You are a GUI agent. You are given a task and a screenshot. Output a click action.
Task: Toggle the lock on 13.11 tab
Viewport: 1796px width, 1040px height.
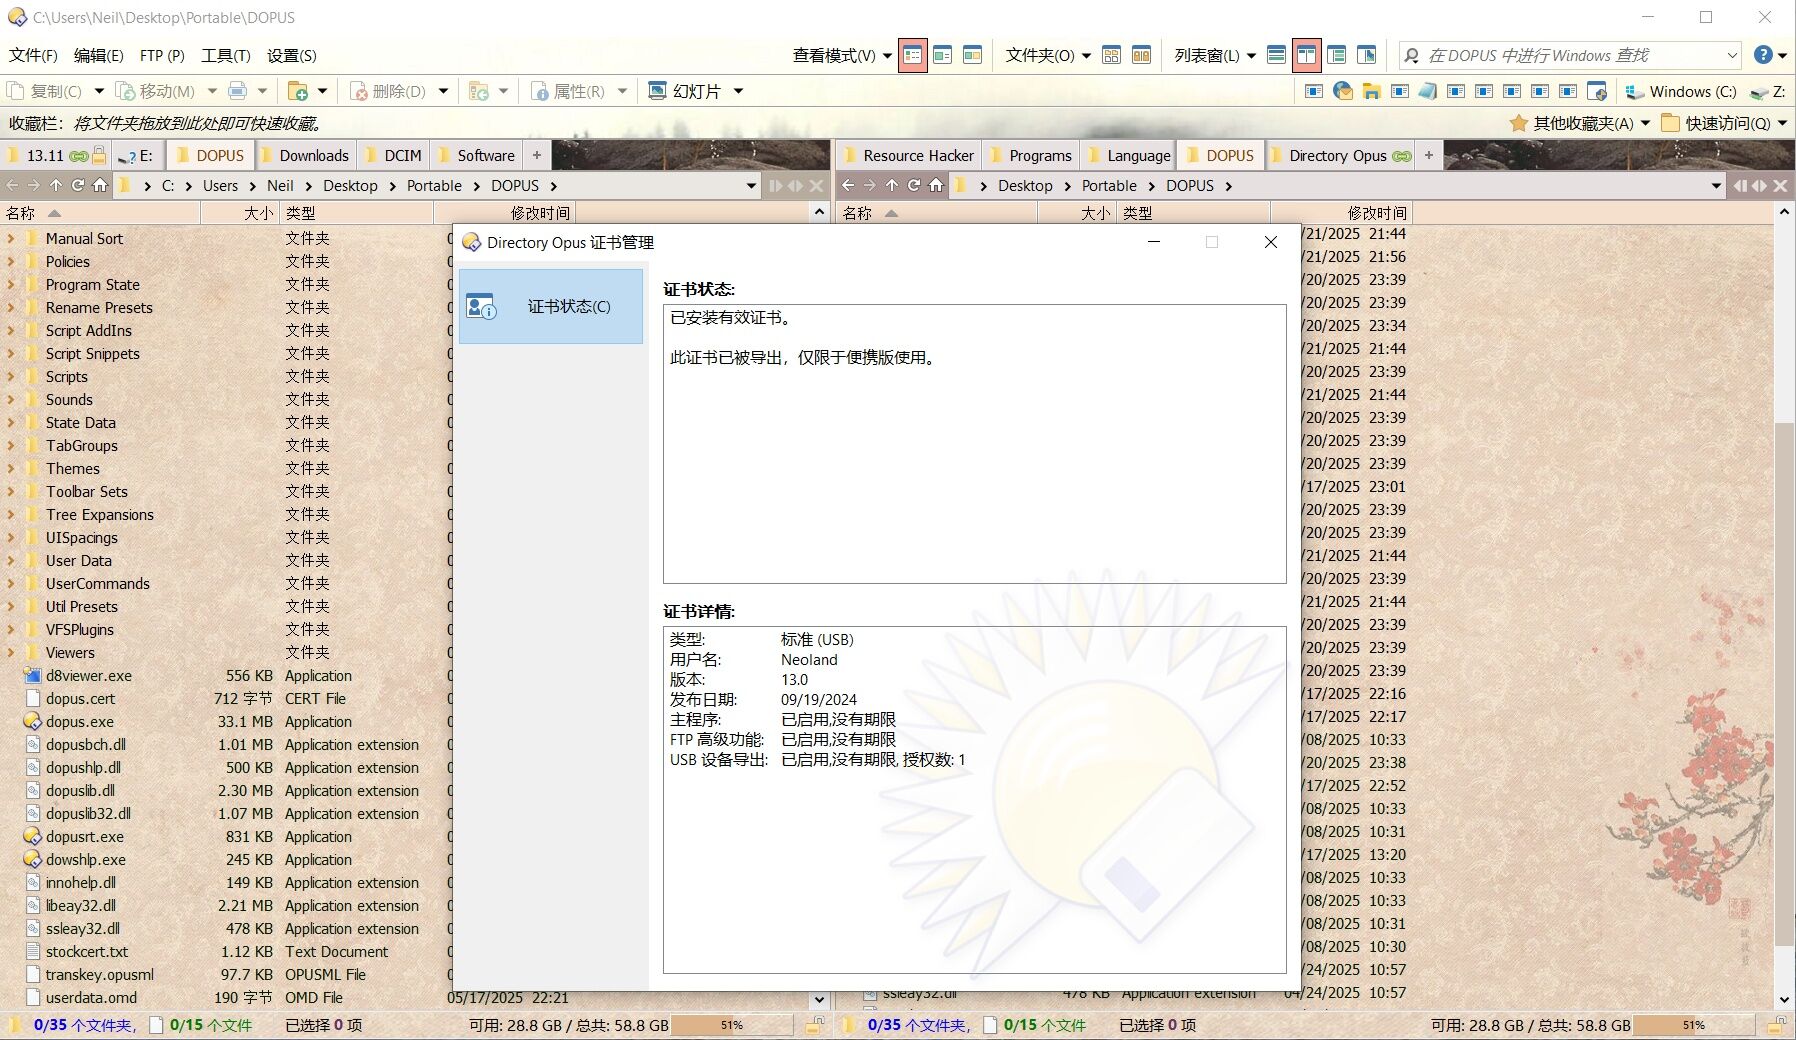click(x=99, y=155)
